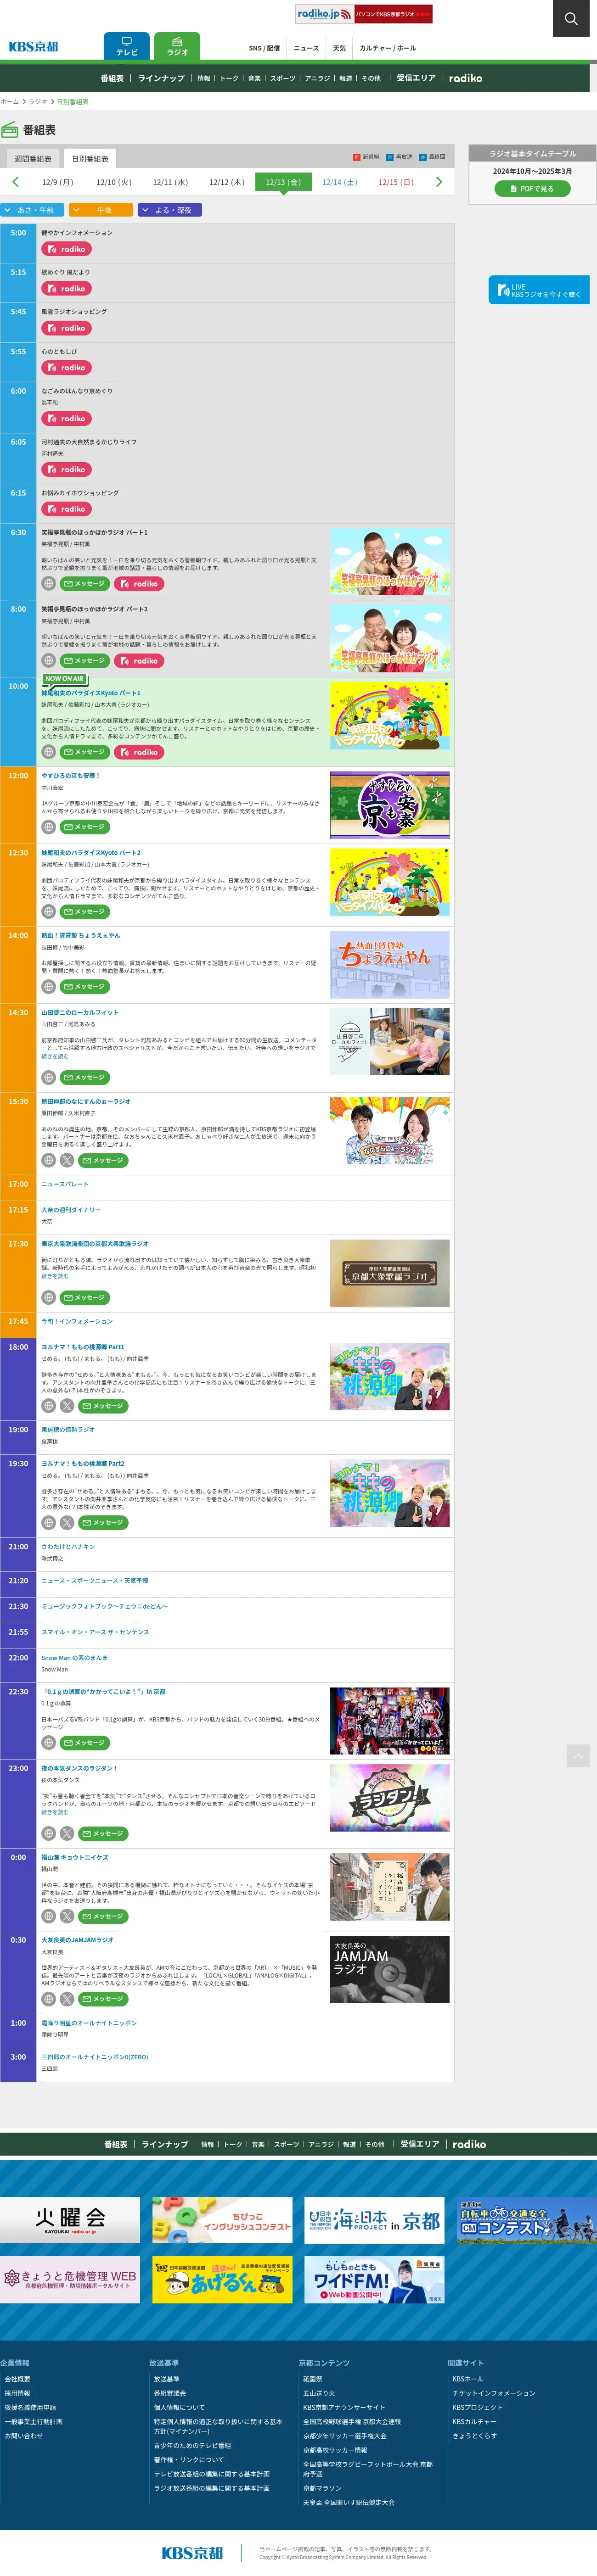597x2576 pixels.
Task: Open X icon for 夜の本気ダンスのラジダン！
Action: pyautogui.click(x=66, y=1833)
